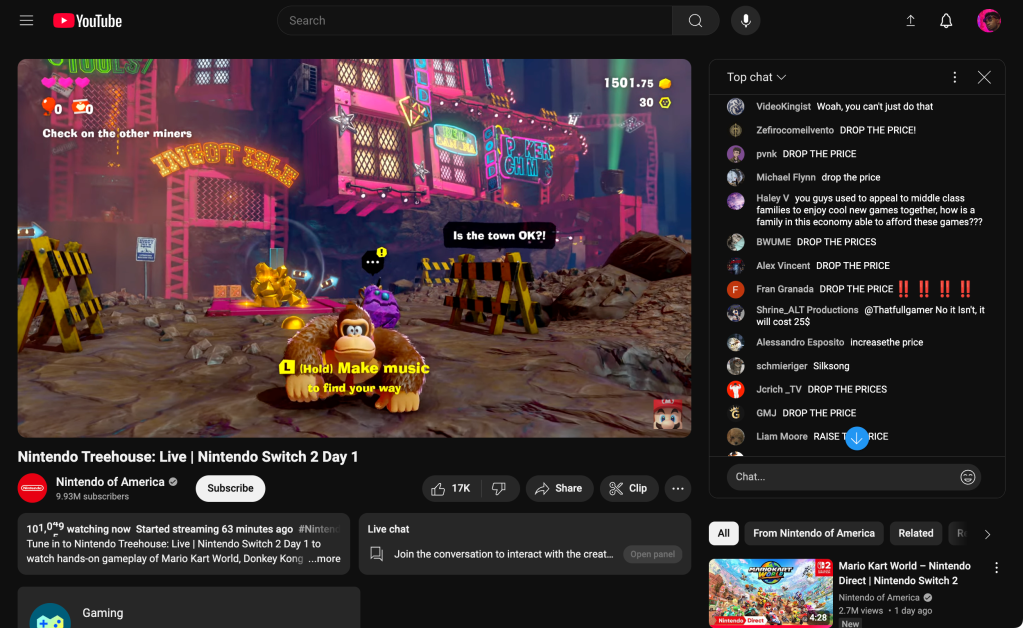This screenshot has width=1023, height=628.
Task: Open the notifications bell
Action: point(946,21)
